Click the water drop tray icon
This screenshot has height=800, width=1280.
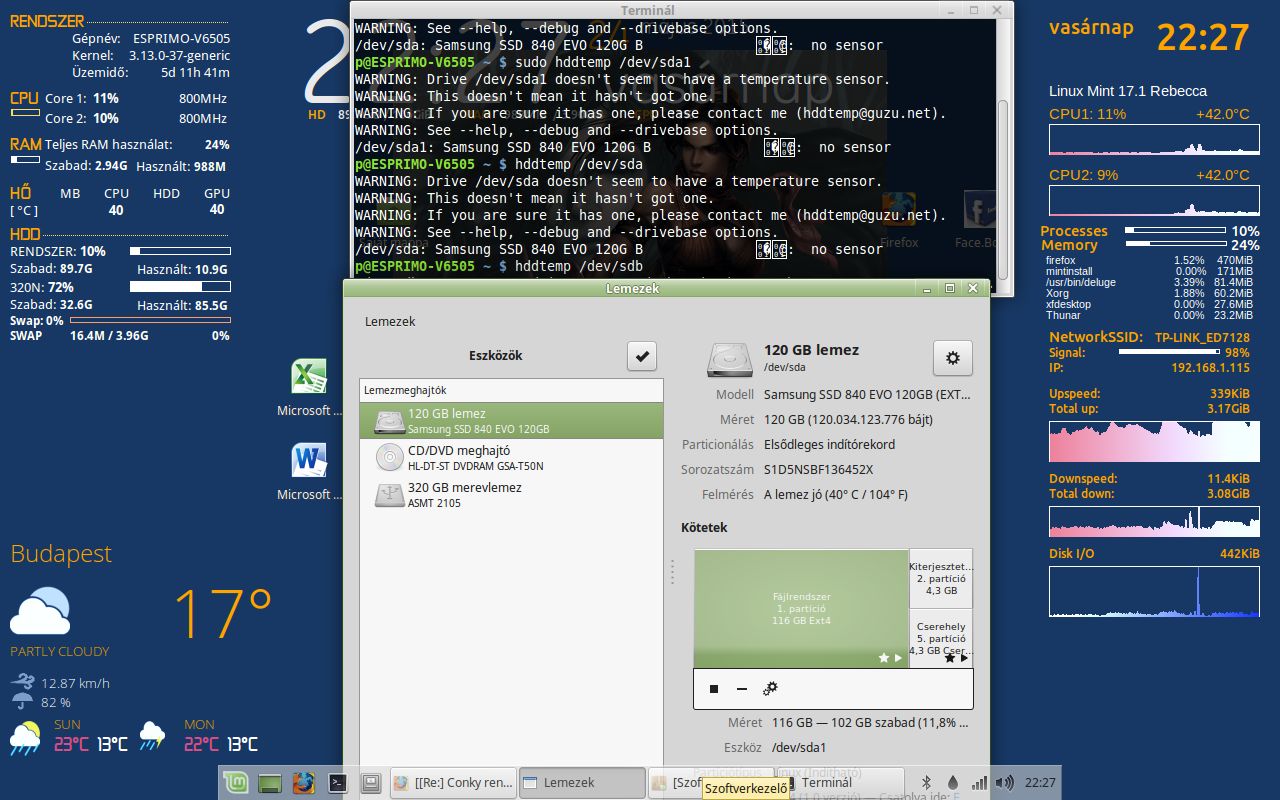953,783
